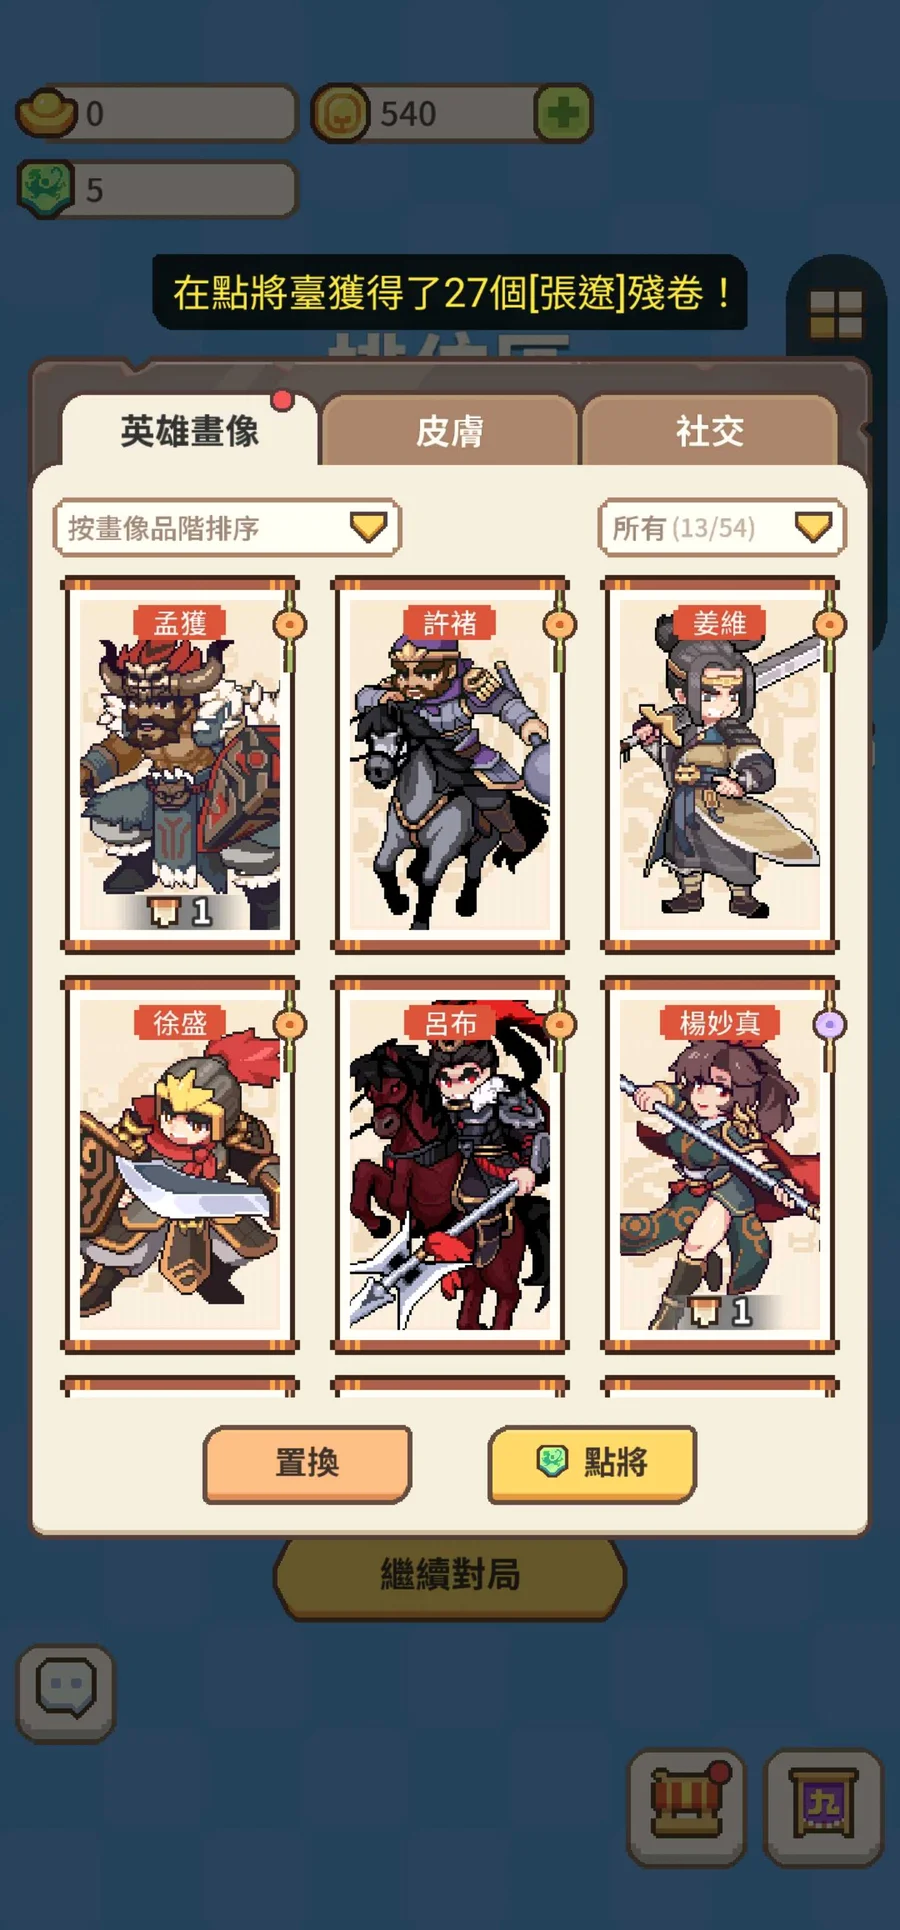Select the 呂布 hero portrait card
The height and width of the screenshot is (1930, 900).
(450, 1165)
